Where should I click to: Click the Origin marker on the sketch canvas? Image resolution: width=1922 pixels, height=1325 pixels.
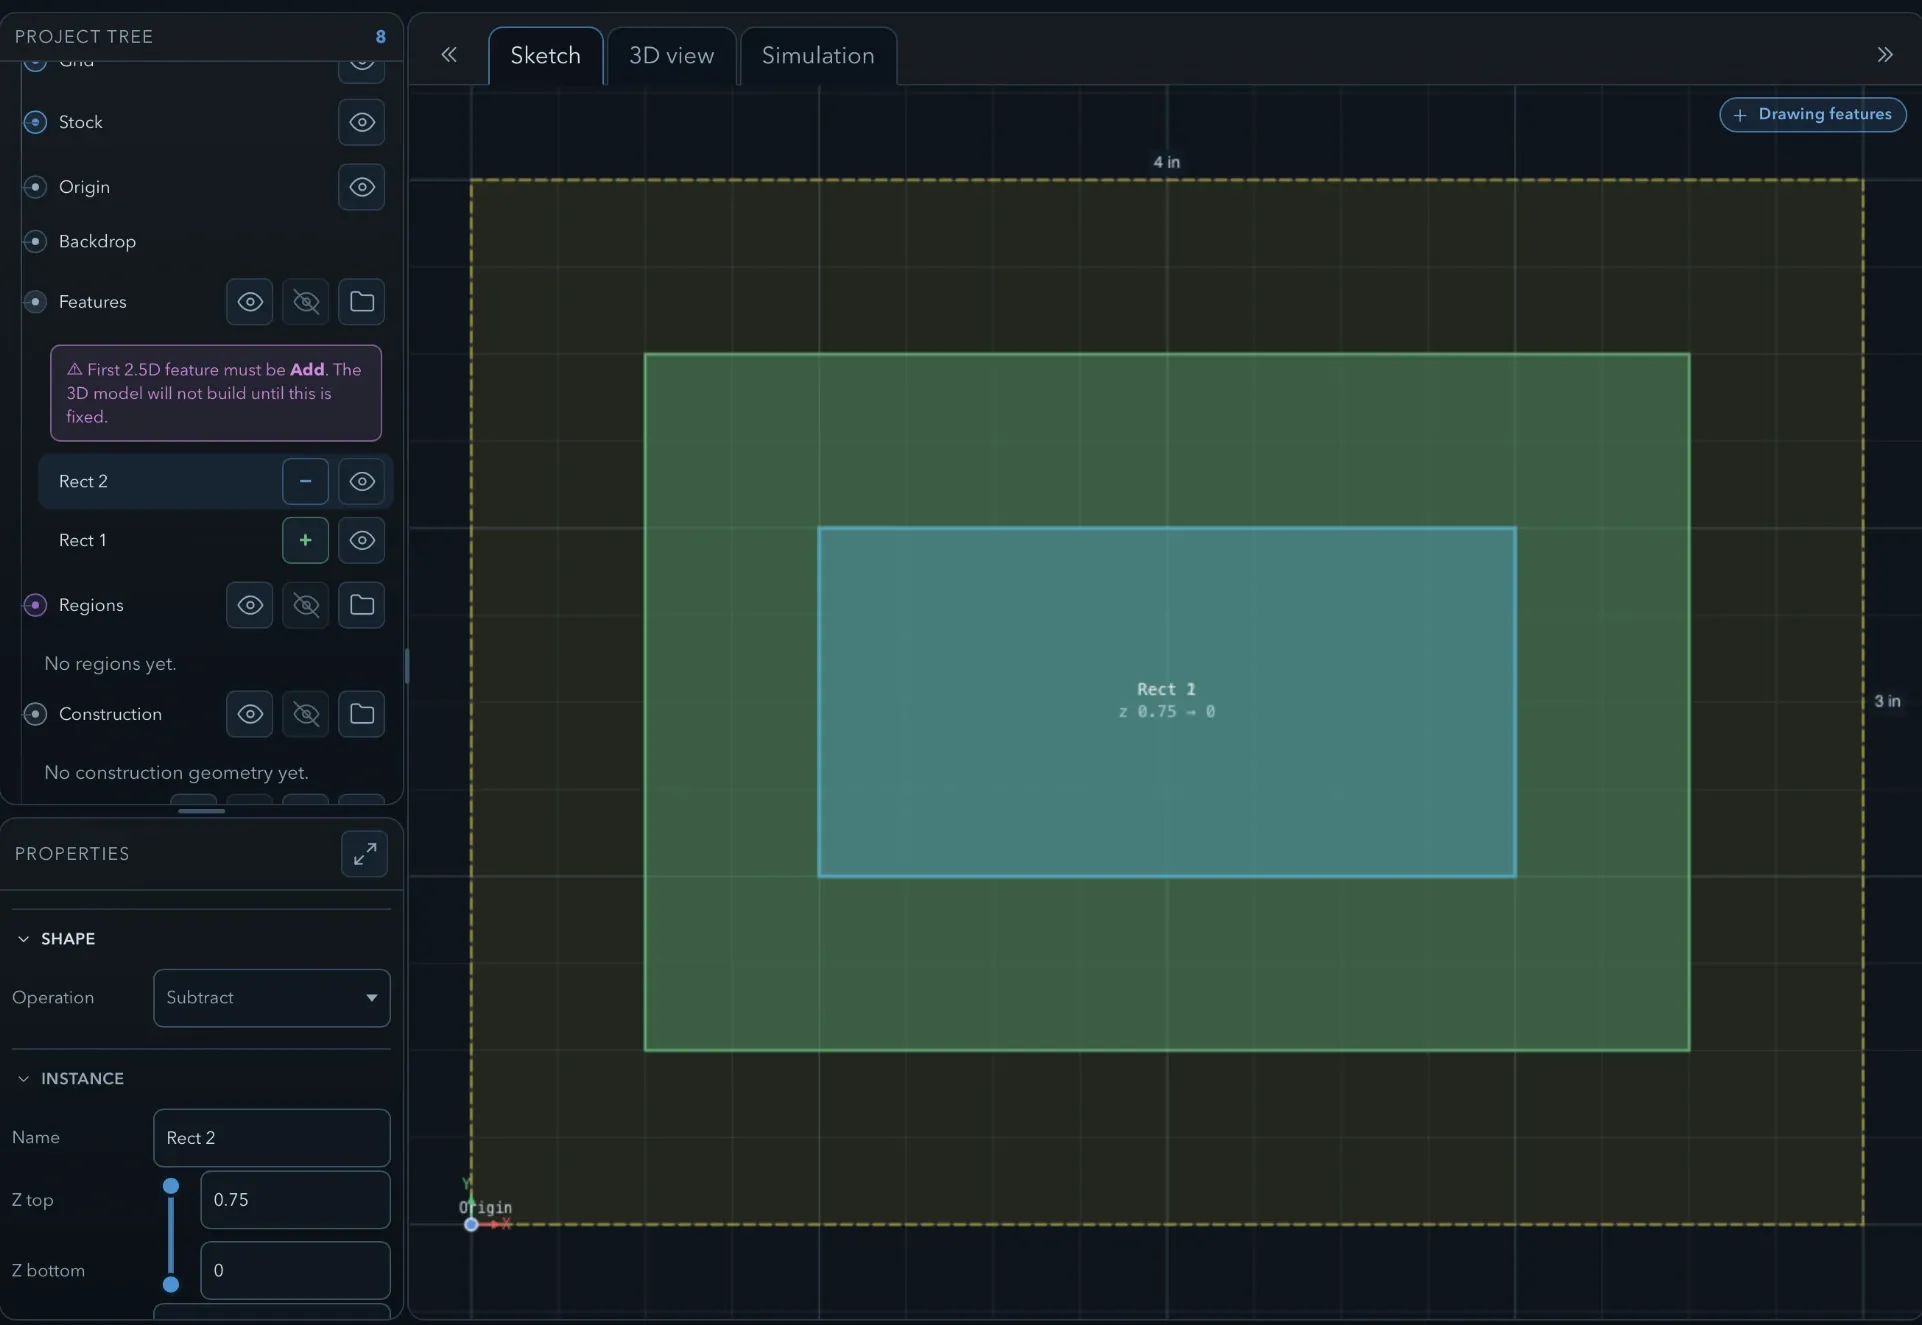pos(471,1225)
